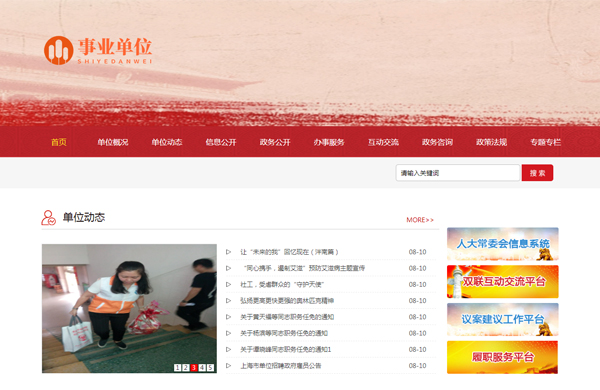Viewport: 600px width, 390px height.
Task: Open the 人大常委会信息系统 banner
Action: [x=502, y=244]
